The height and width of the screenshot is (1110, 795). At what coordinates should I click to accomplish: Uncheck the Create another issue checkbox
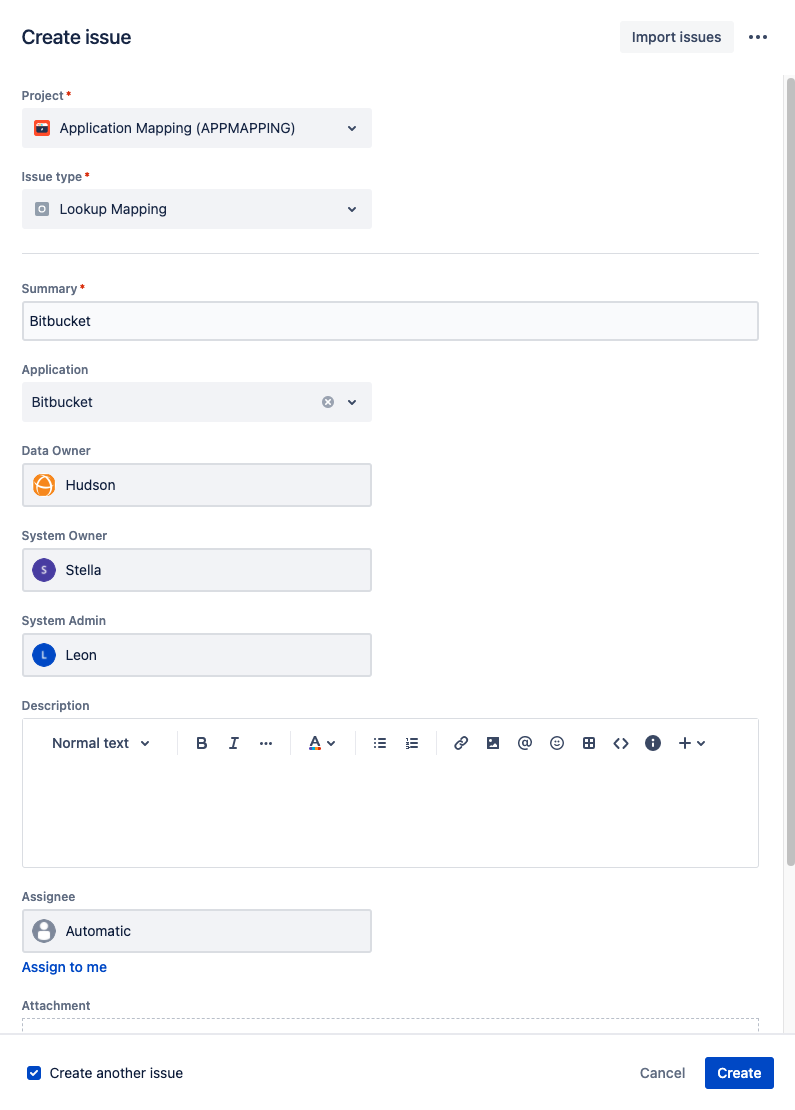coord(34,1073)
